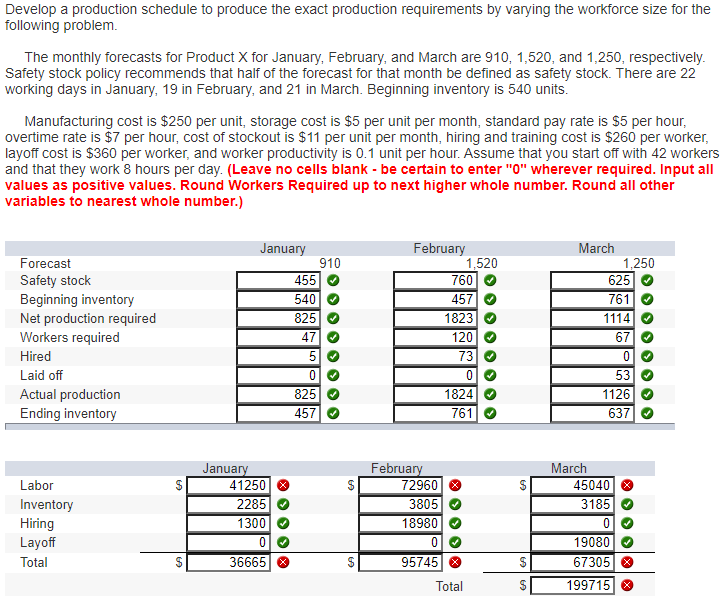Image resolution: width=720 pixels, height=596 pixels.
Task: Click January Hired field showing 5
Action: pyautogui.click(x=279, y=356)
